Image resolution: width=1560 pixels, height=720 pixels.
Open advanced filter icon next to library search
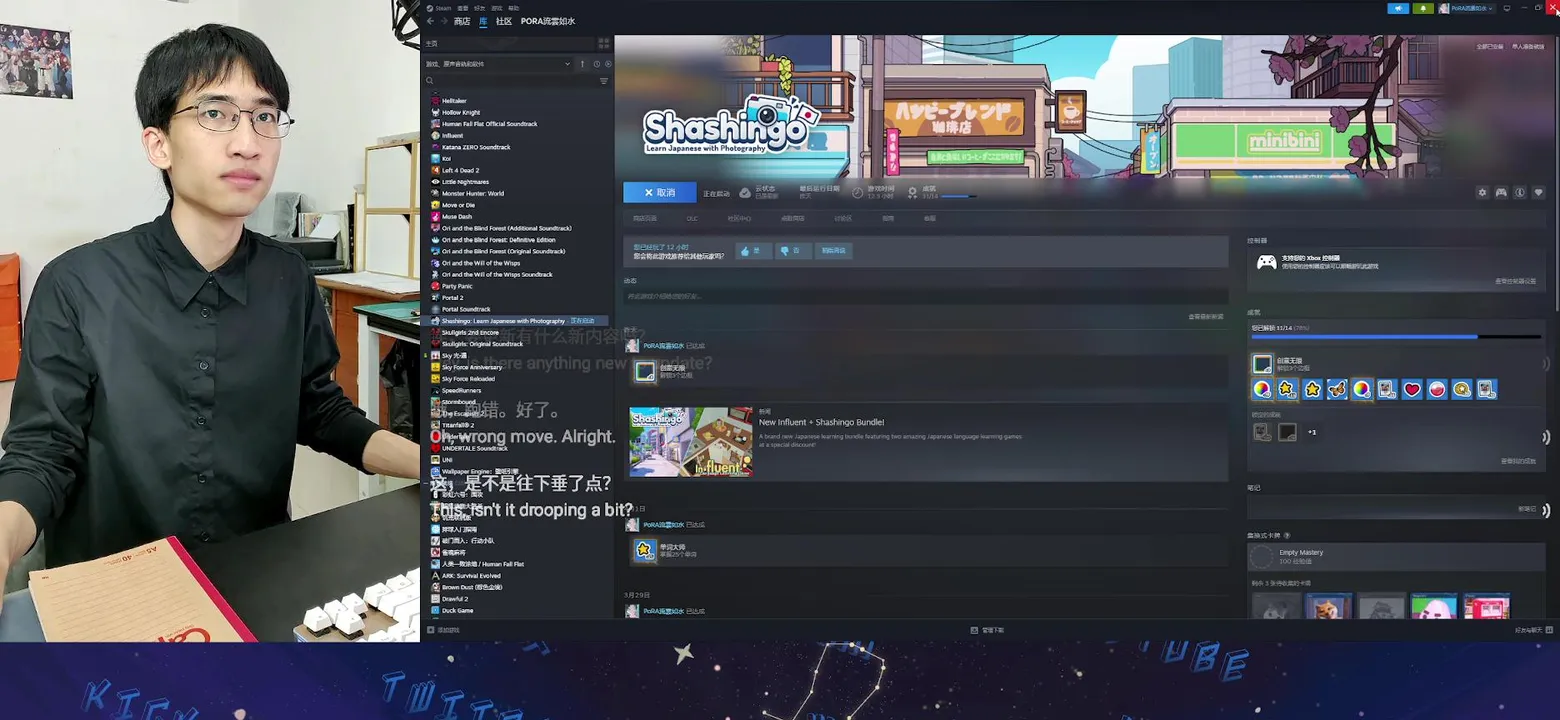pos(604,81)
